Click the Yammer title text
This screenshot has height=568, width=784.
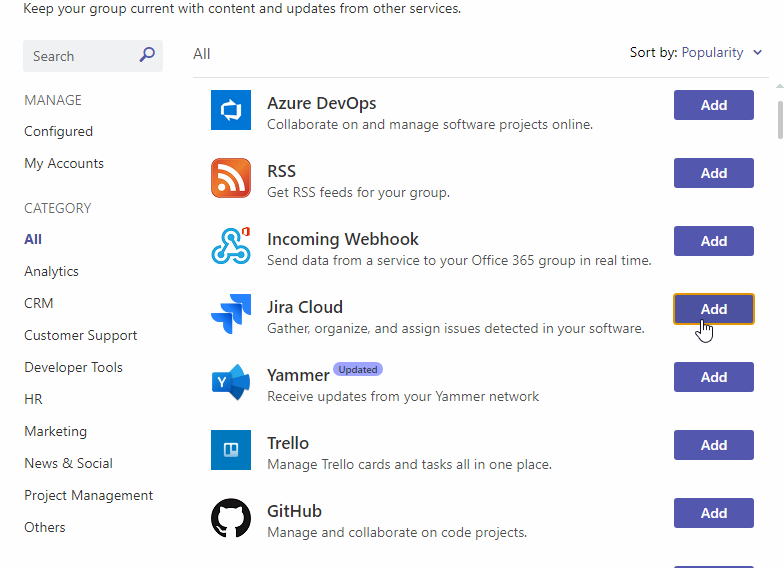pyautogui.click(x=298, y=375)
